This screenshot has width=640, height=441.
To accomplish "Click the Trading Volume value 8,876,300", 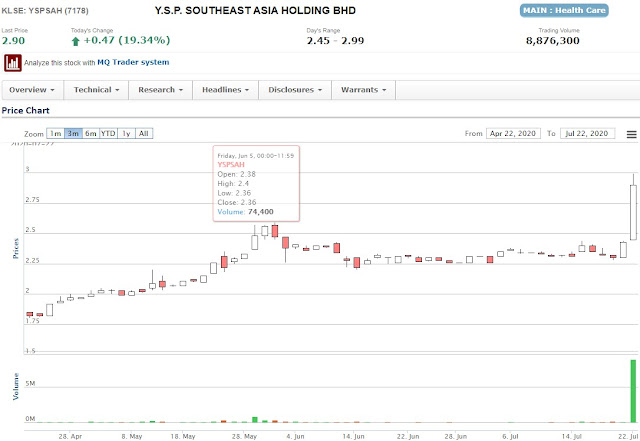I will (x=553, y=41).
